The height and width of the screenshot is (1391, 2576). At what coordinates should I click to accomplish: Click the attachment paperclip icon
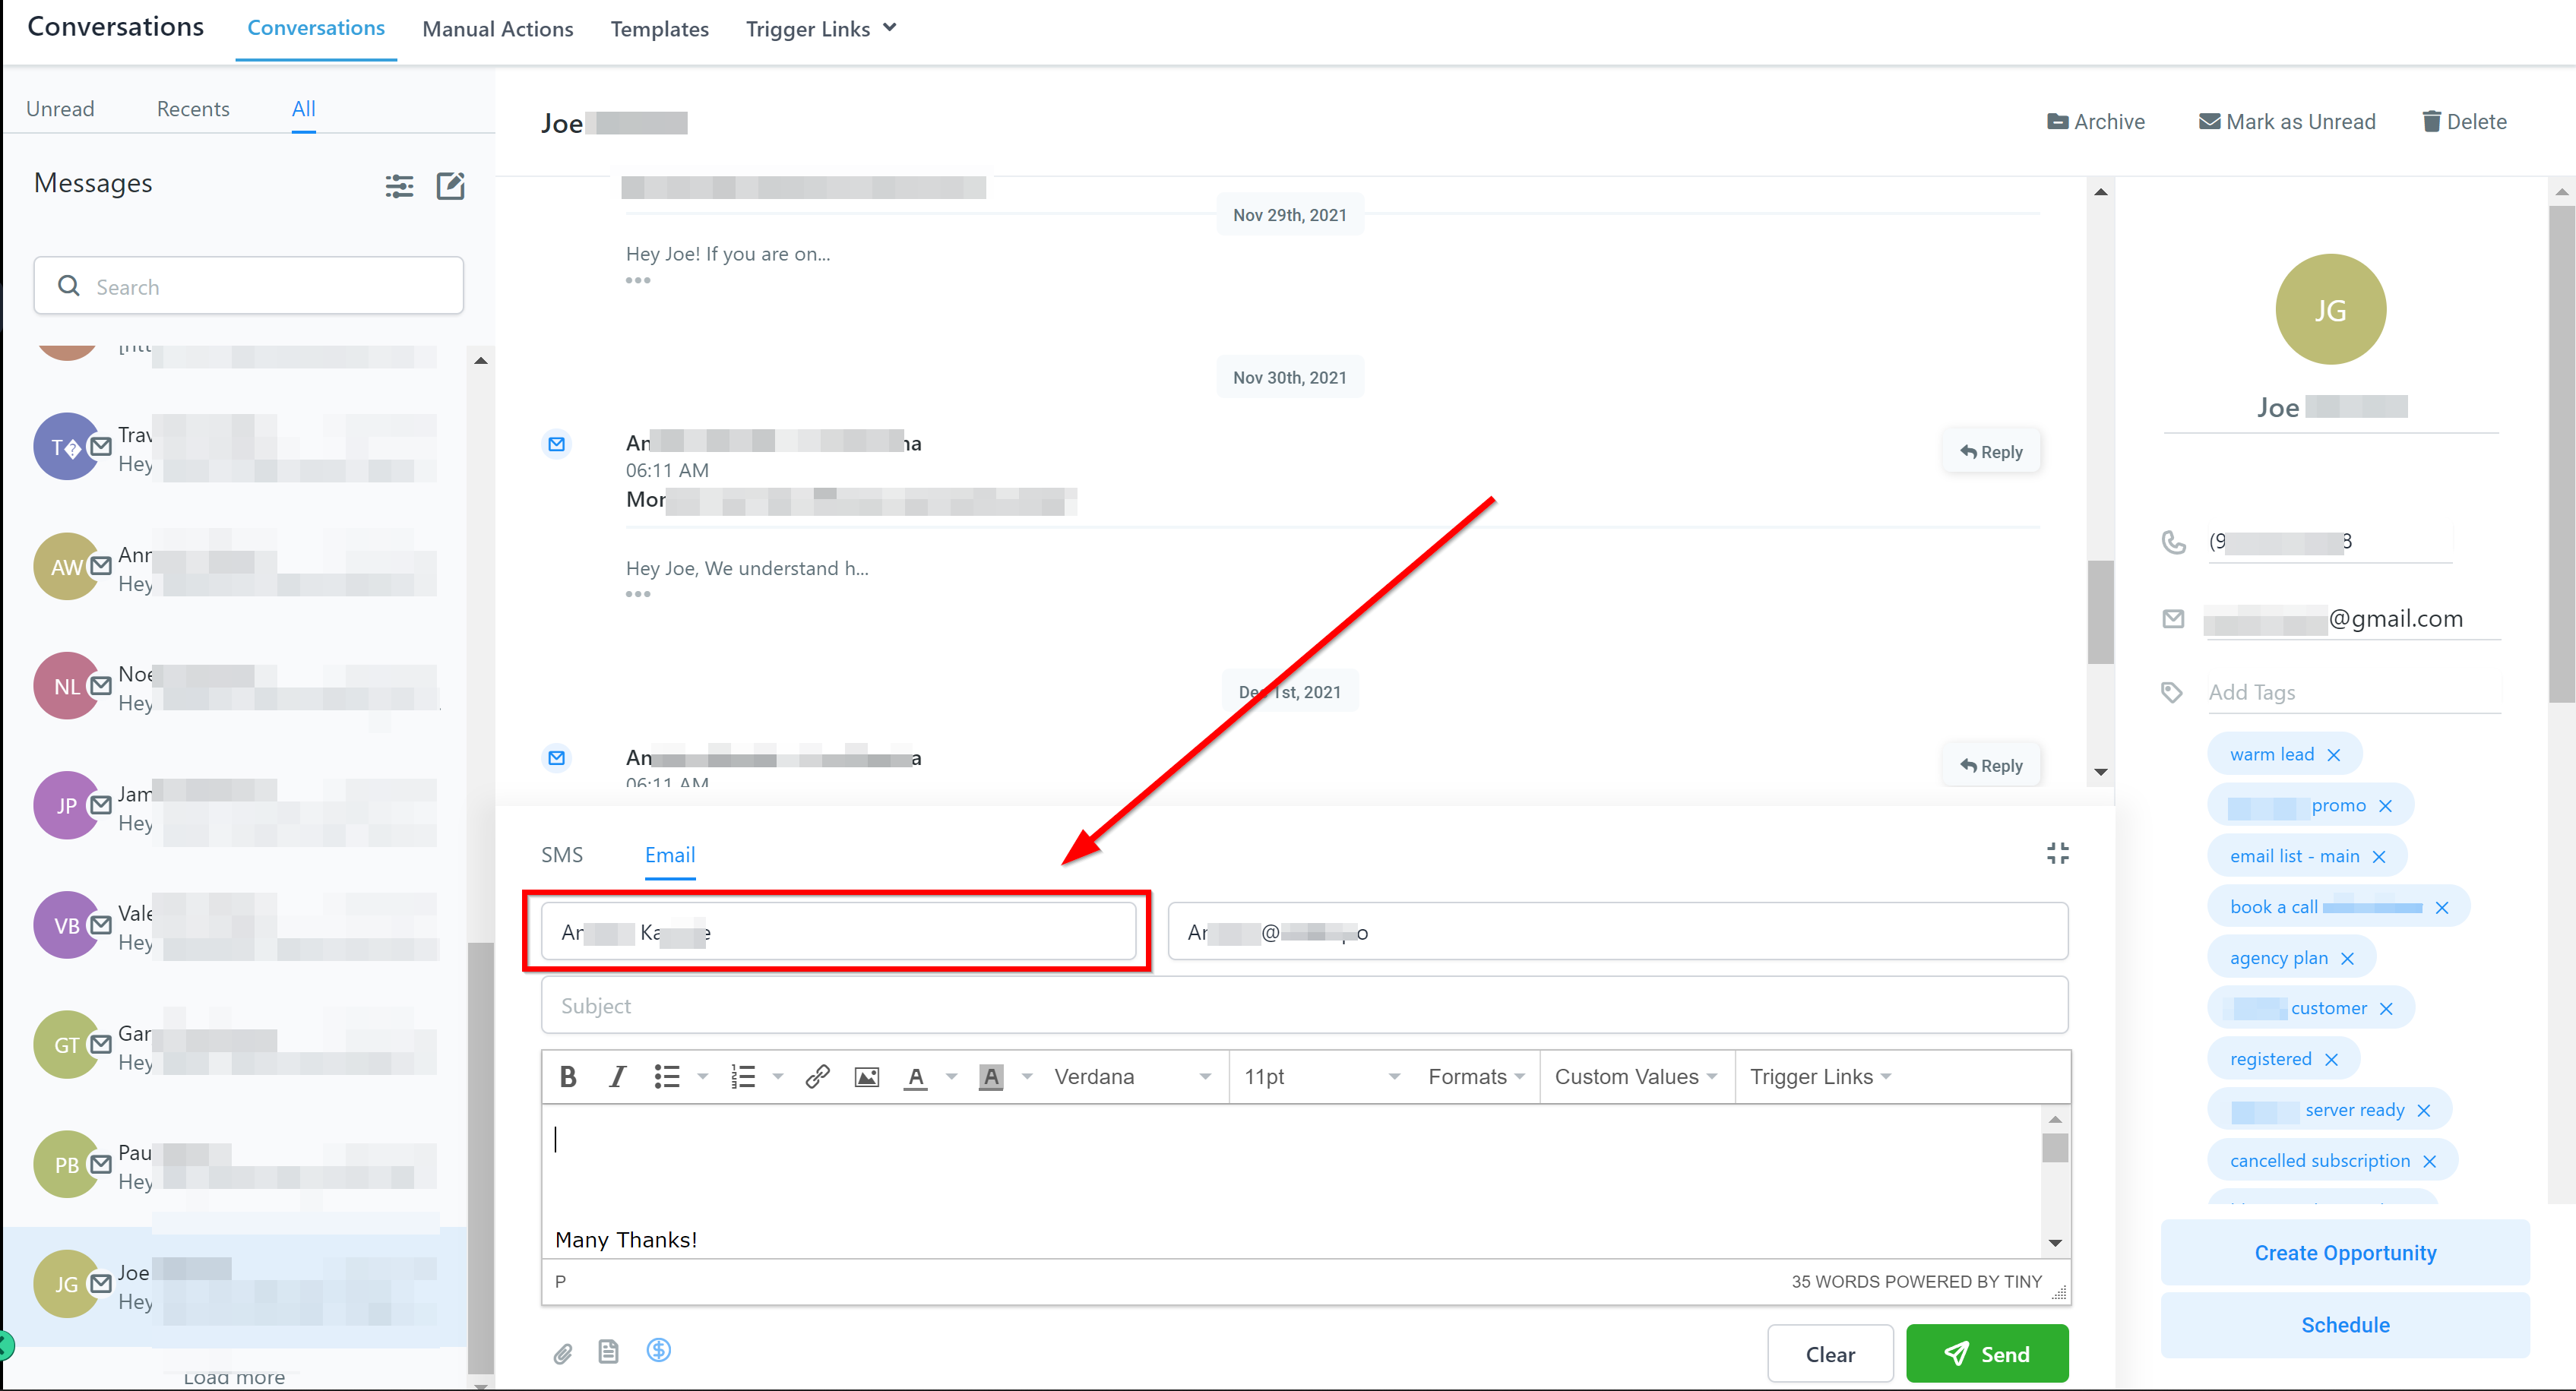point(563,1353)
